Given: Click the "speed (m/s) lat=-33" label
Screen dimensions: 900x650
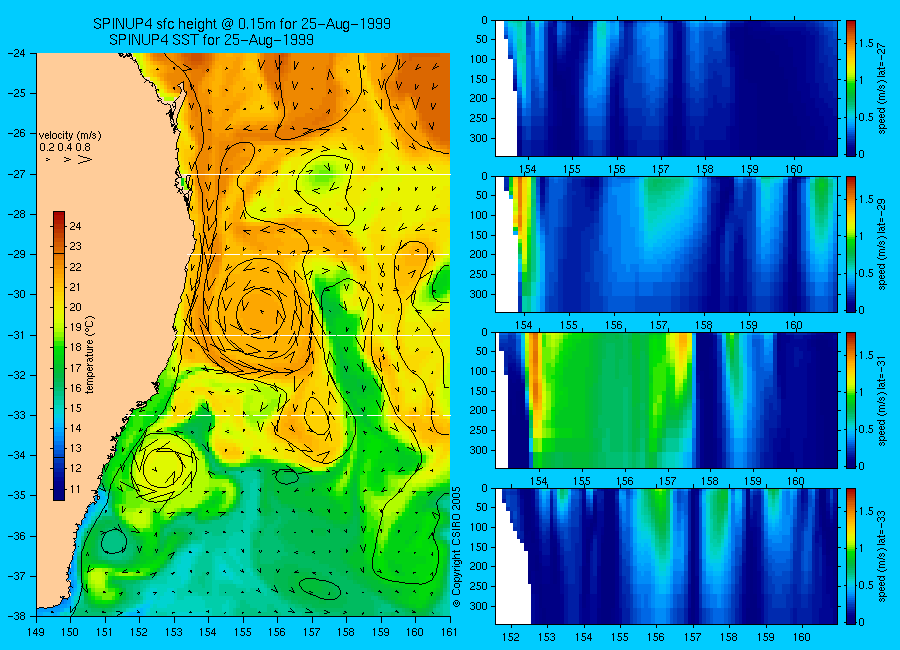Looking at the screenshot, I should click(x=882, y=556).
